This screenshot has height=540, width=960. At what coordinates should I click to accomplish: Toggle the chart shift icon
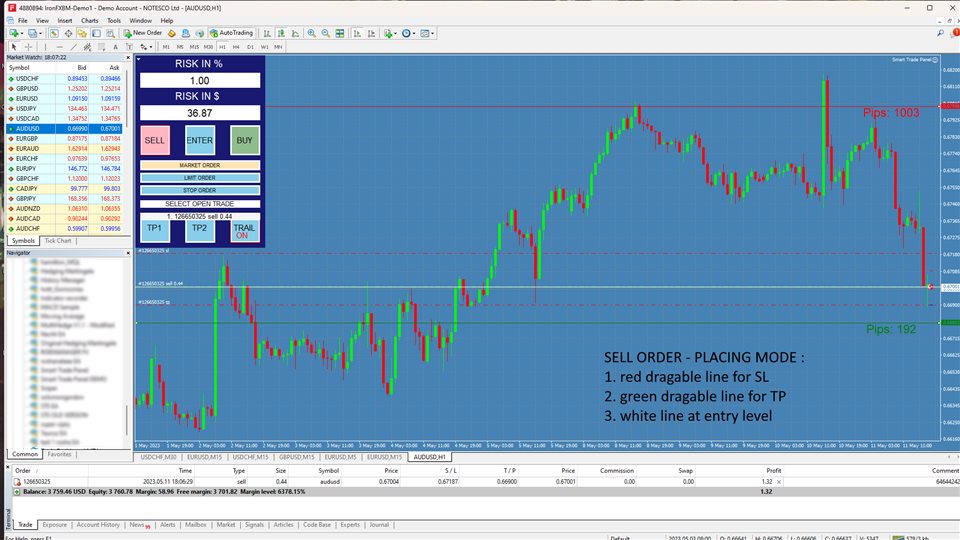(x=372, y=33)
